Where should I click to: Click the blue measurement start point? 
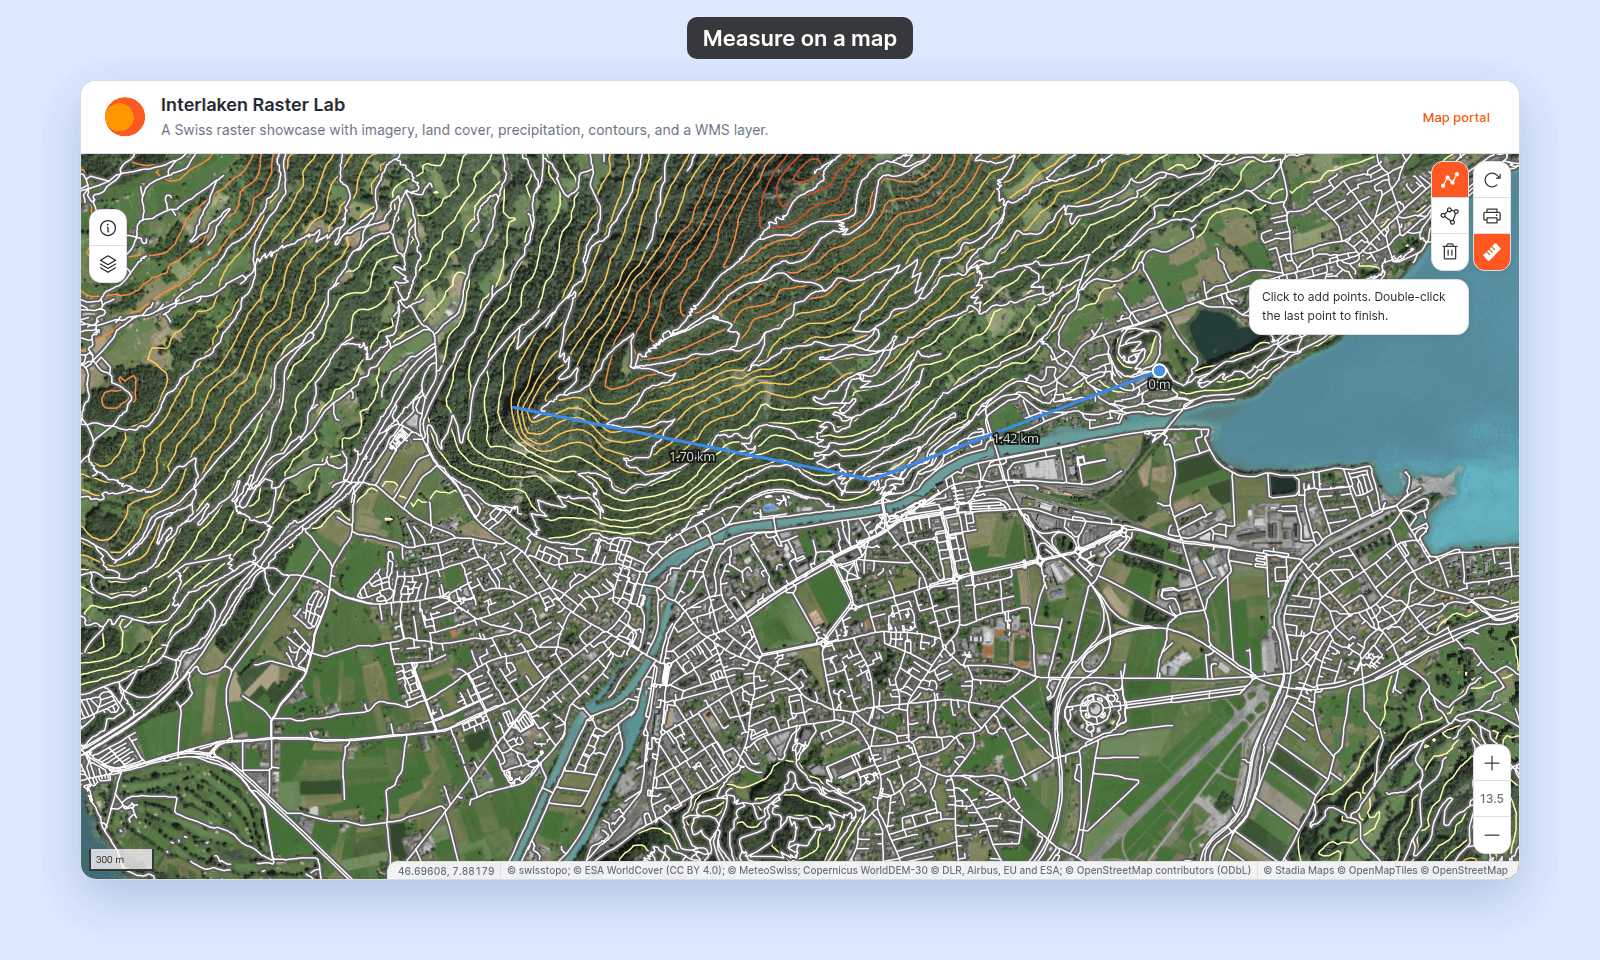pyautogui.click(x=1159, y=371)
